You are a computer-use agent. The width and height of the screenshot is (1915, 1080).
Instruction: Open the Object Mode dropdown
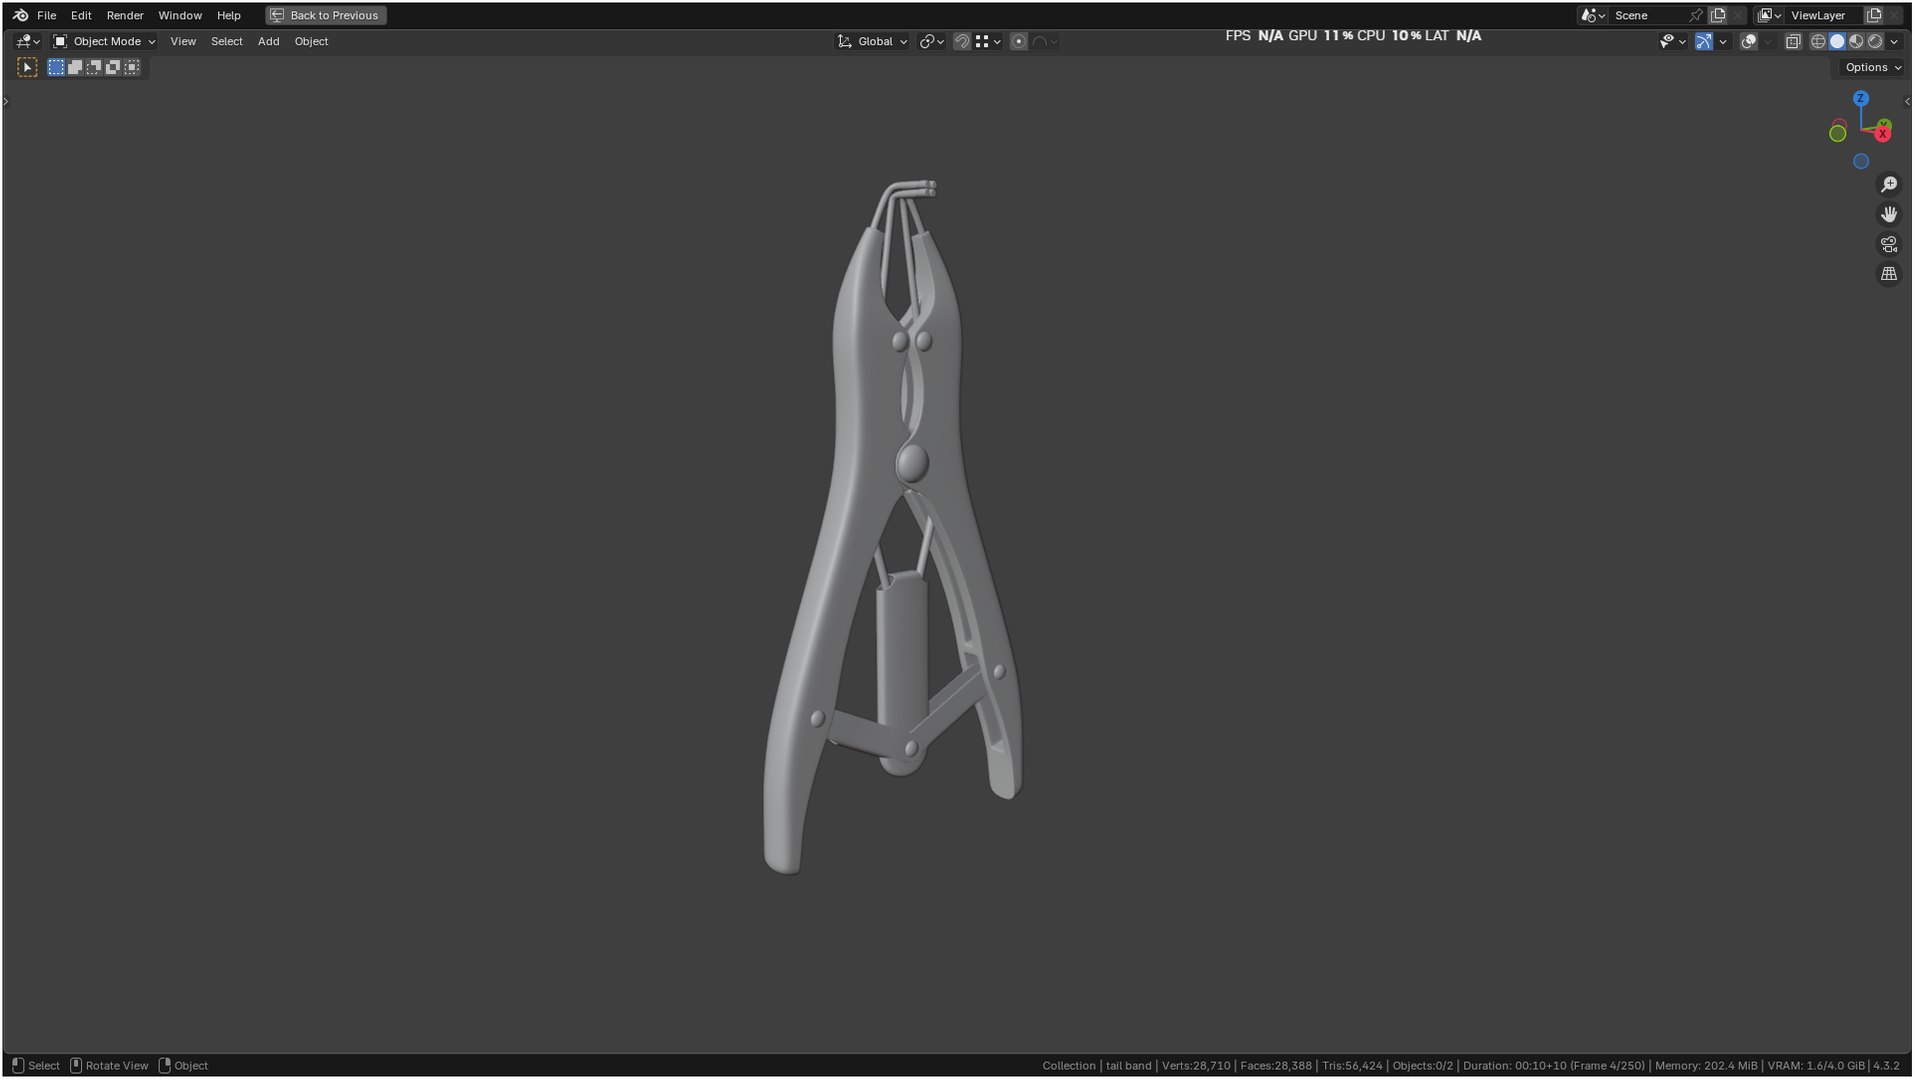[x=104, y=41]
